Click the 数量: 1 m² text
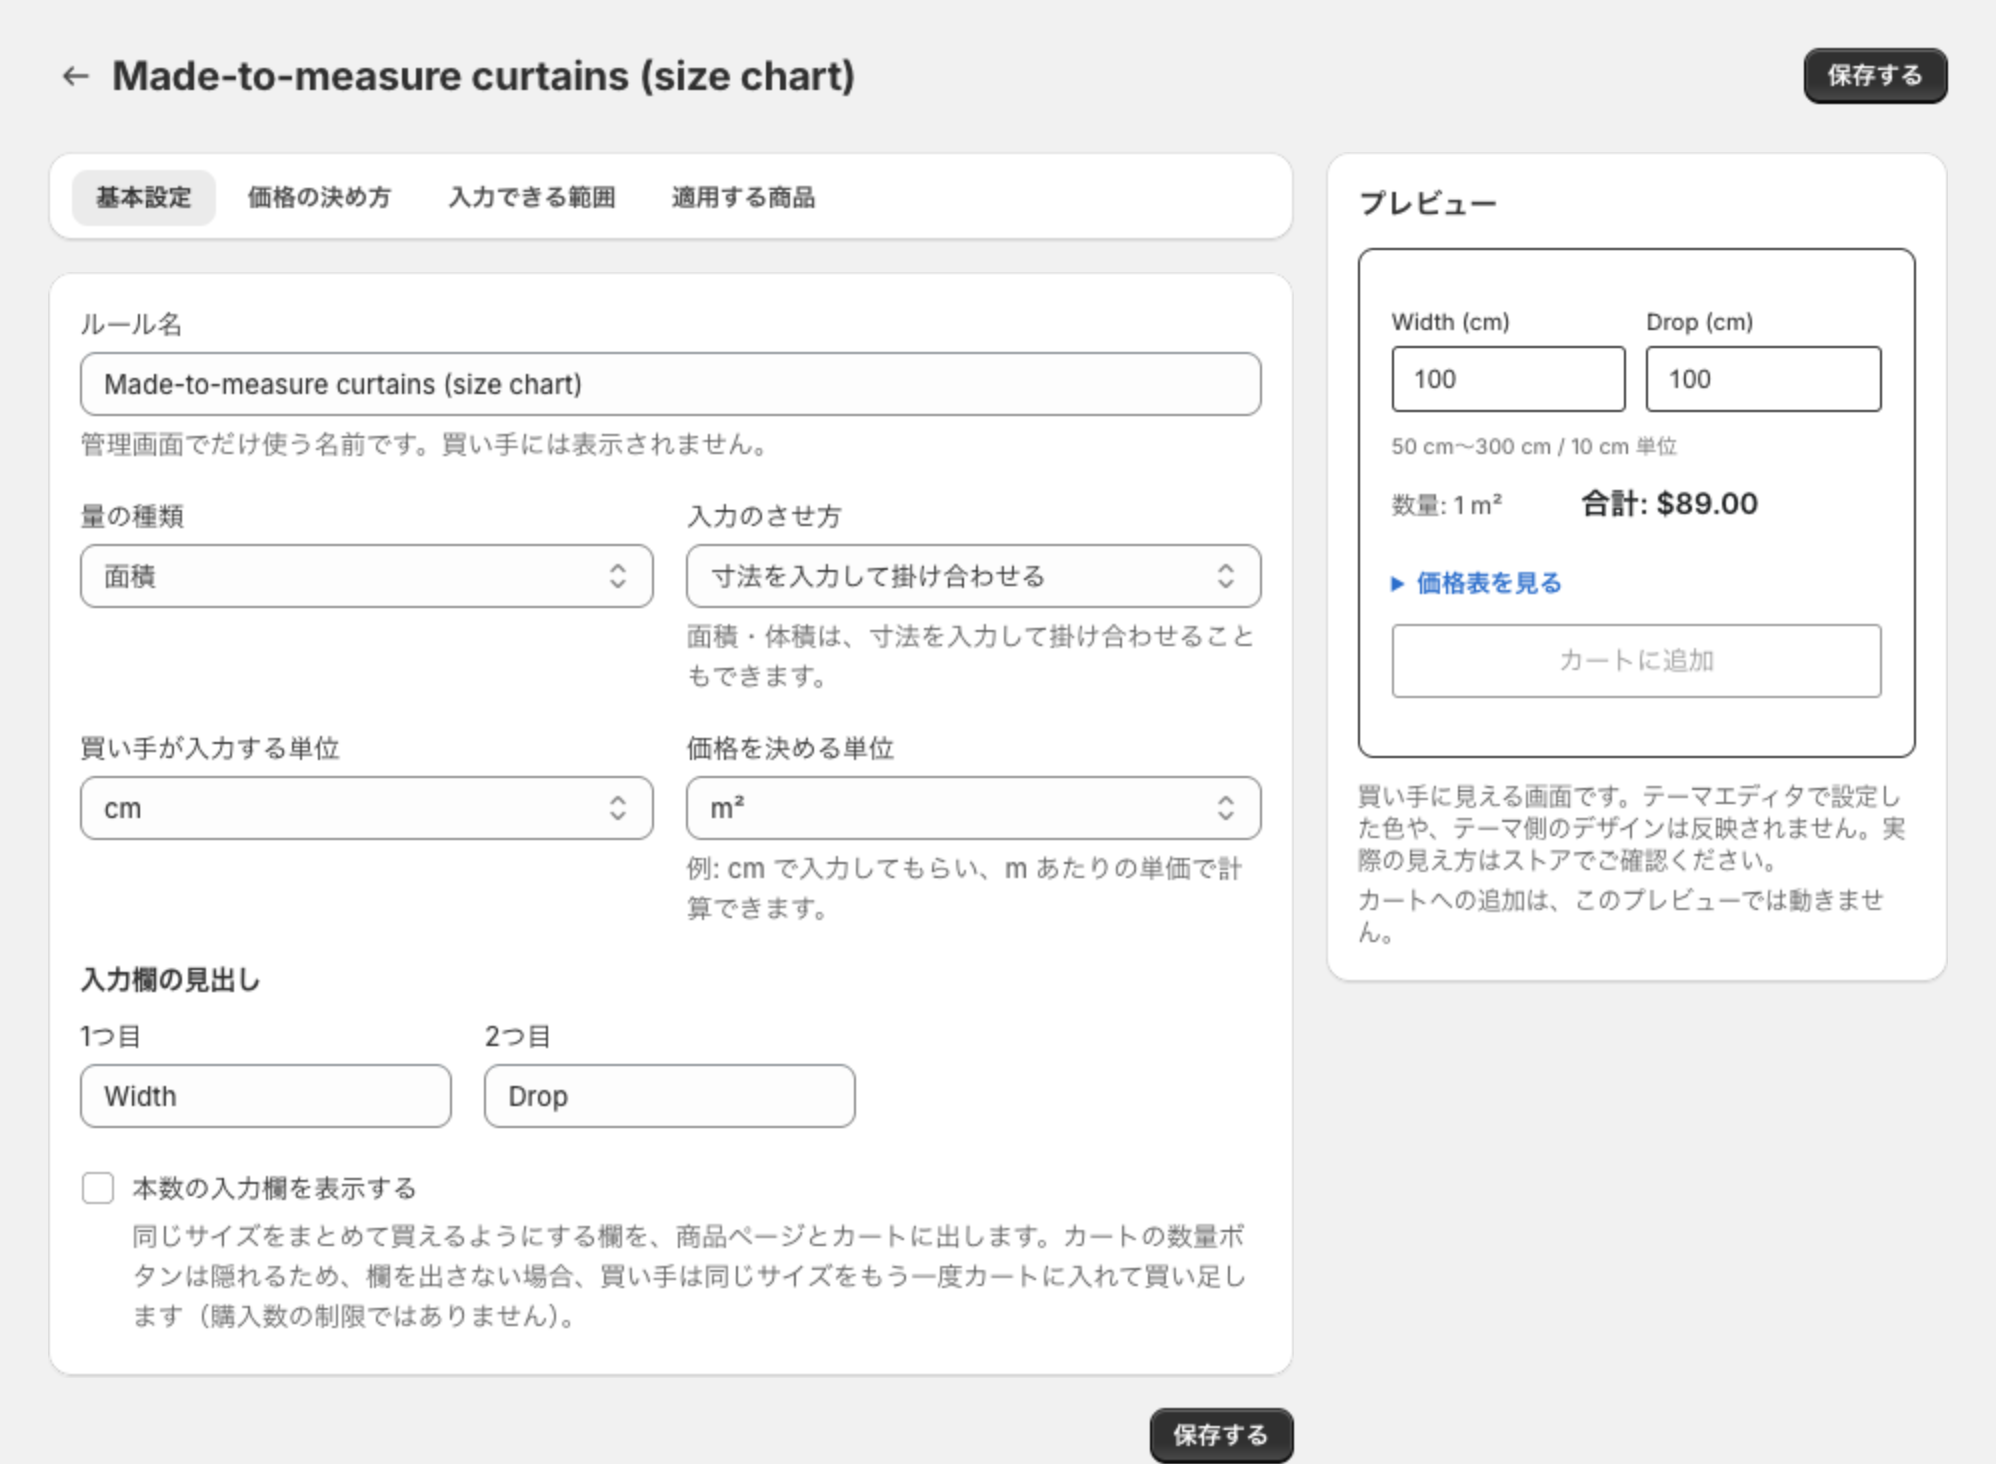1996x1464 pixels. (1447, 505)
